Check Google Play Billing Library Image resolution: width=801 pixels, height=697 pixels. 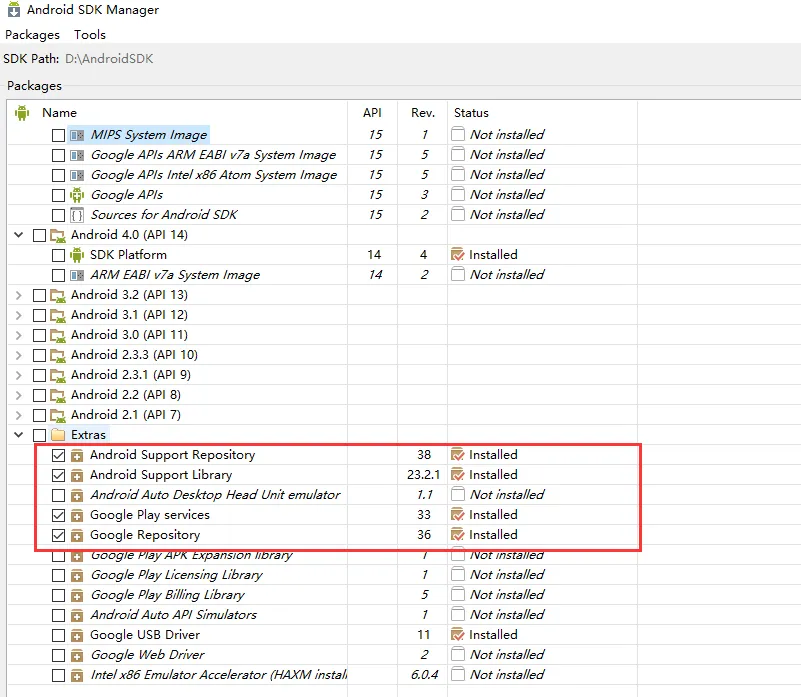tap(58, 595)
